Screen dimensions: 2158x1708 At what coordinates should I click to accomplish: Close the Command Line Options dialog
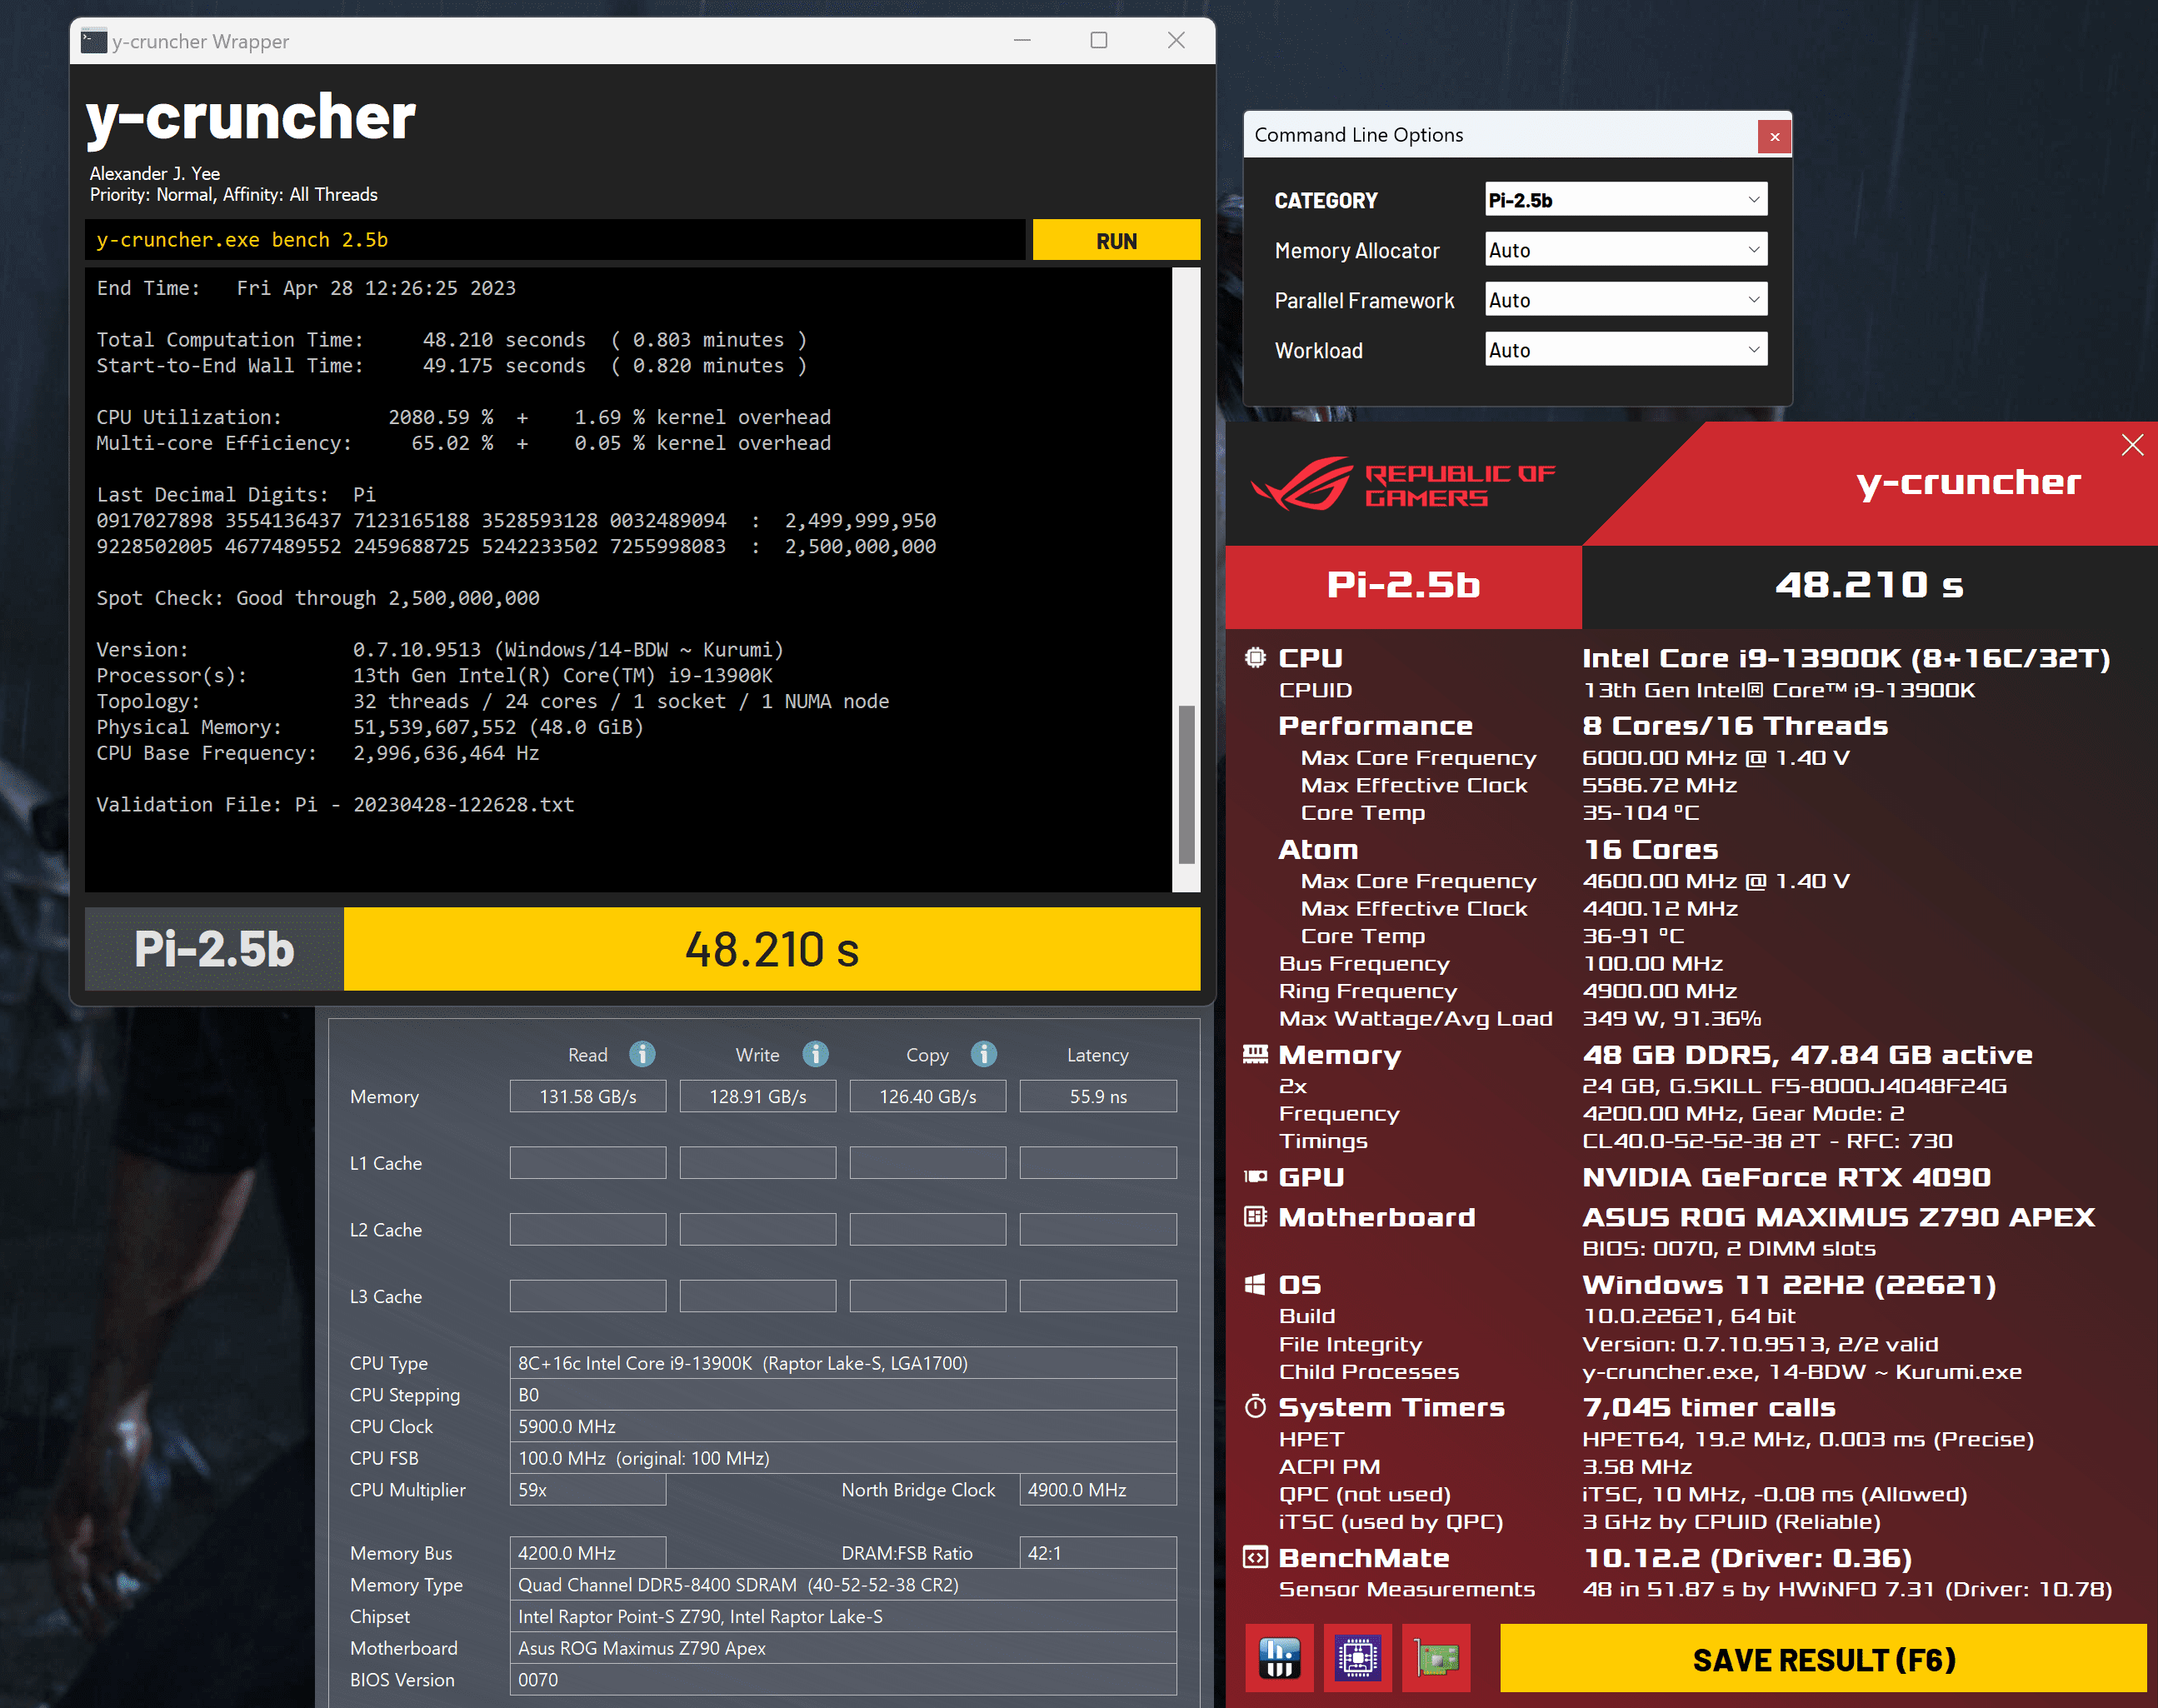pos(1774,136)
